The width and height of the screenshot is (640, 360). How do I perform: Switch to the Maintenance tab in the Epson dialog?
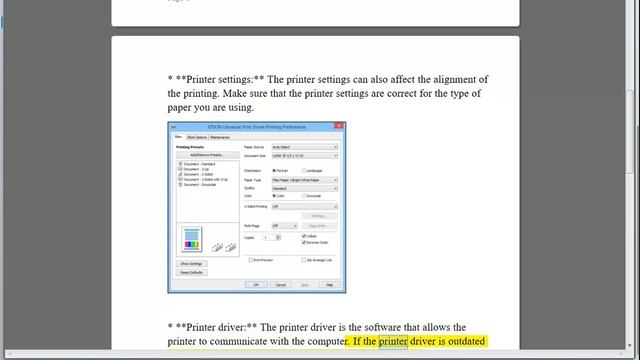point(220,137)
